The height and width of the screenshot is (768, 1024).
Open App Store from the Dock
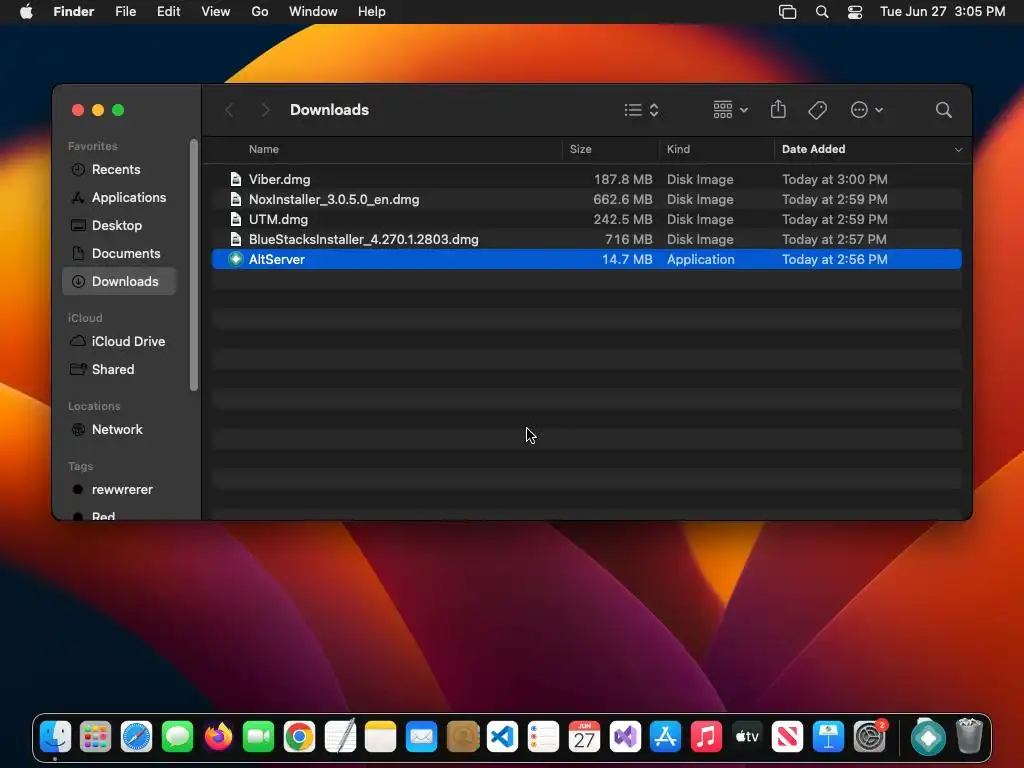[x=665, y=737]
